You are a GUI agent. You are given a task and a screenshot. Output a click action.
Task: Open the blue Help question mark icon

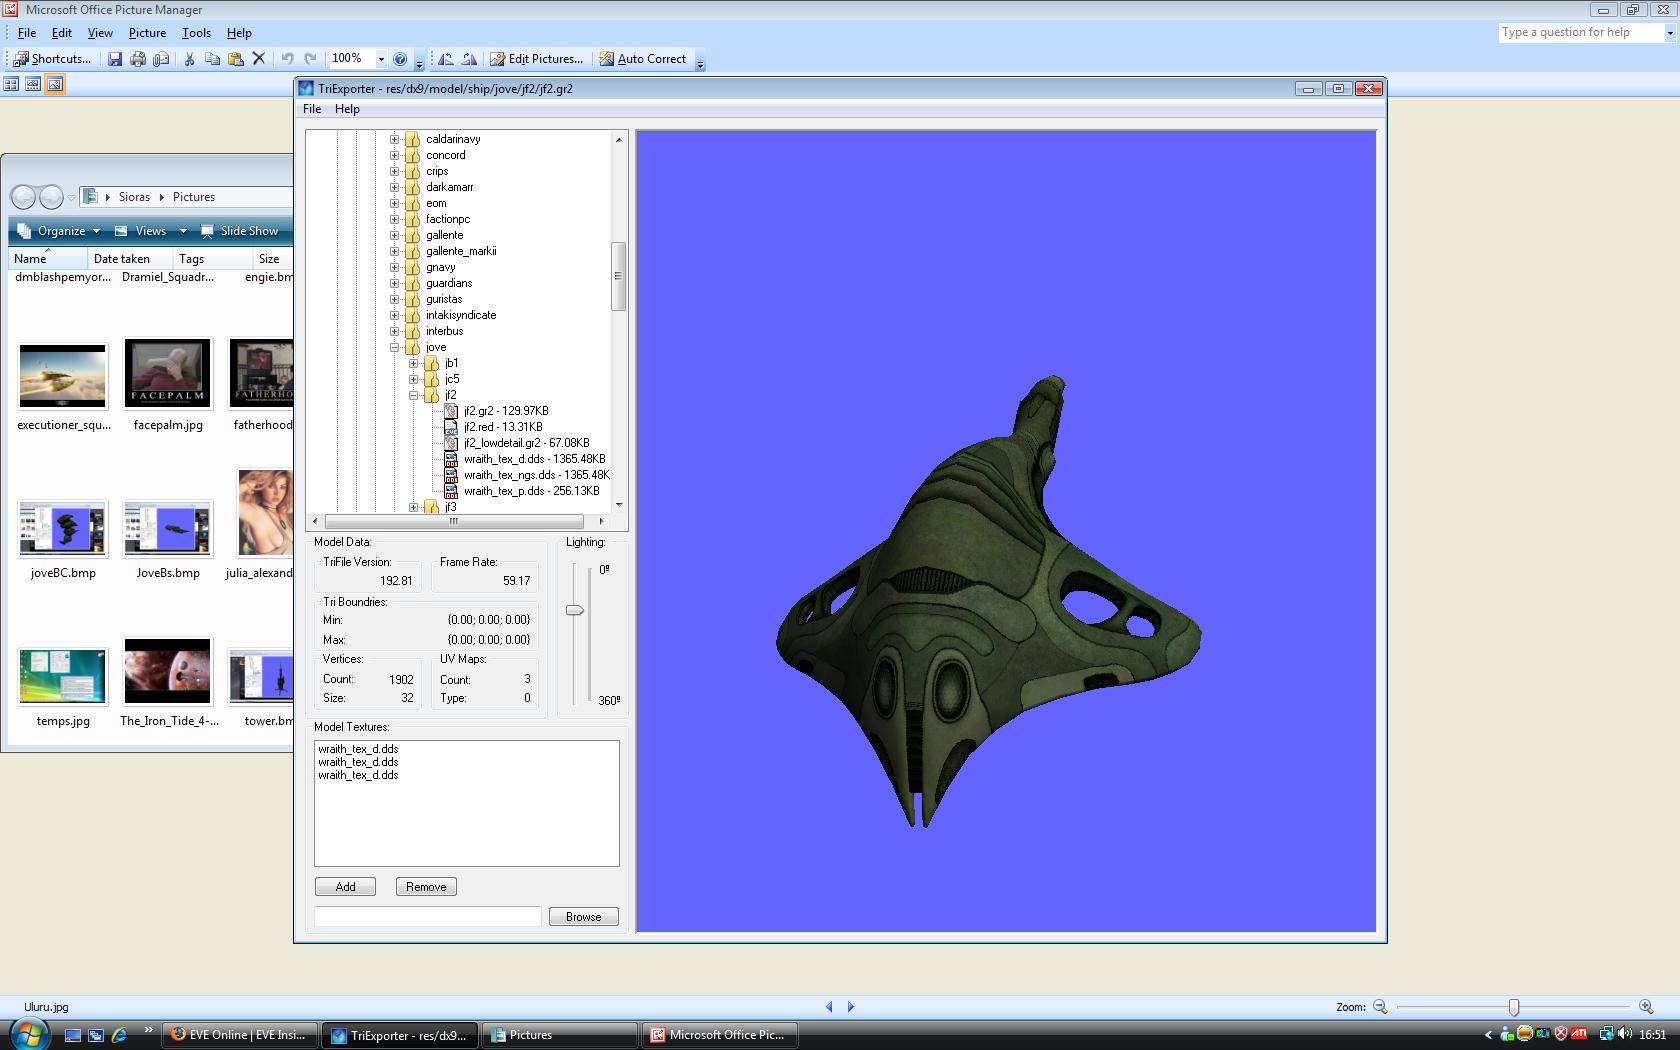tap(400, 59)
